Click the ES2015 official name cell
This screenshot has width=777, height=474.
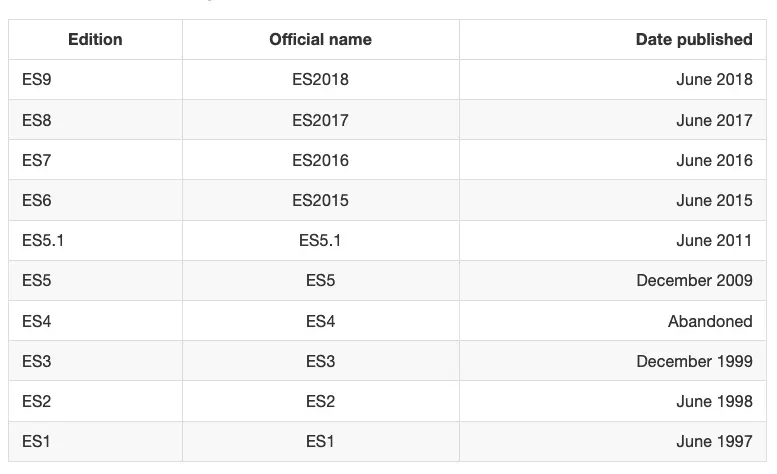pos(320,200)
